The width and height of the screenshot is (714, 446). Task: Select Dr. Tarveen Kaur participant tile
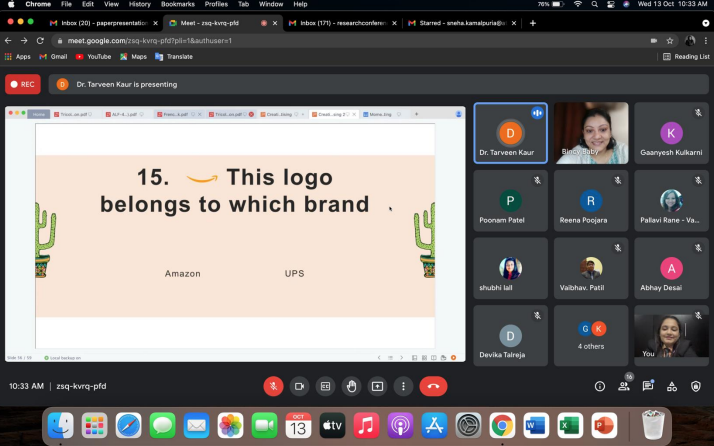click(510, 133)
